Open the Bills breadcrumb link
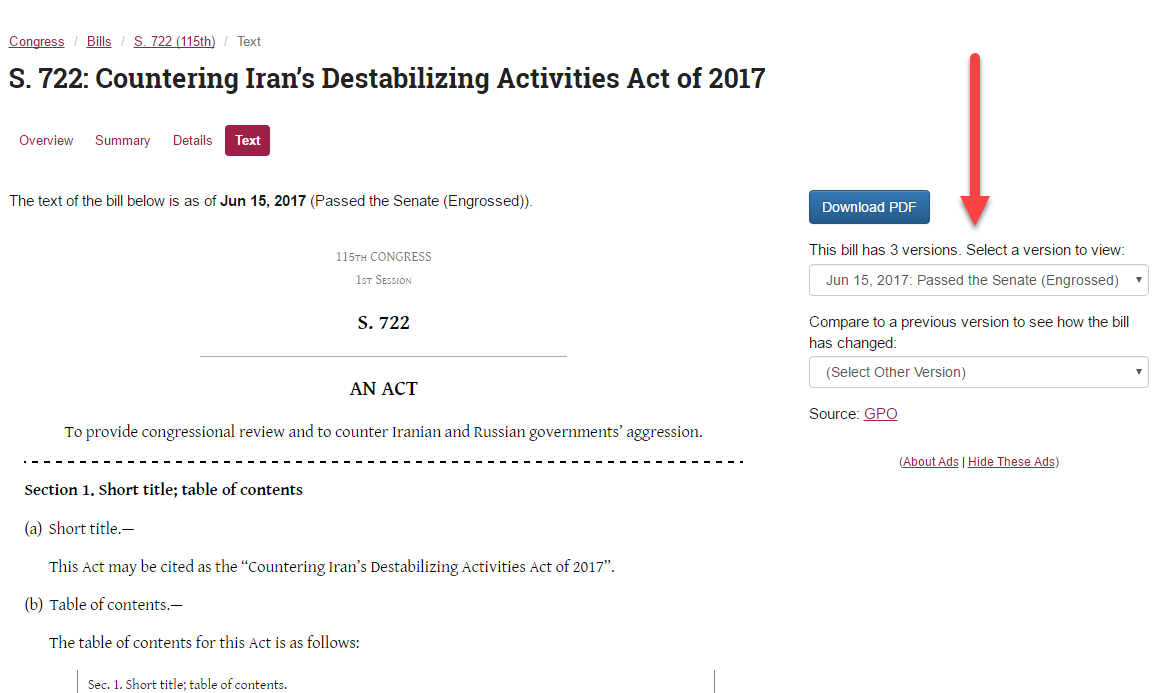Image resolution: width=1164 pixels, height=693 pixels. tap(99, 42)
